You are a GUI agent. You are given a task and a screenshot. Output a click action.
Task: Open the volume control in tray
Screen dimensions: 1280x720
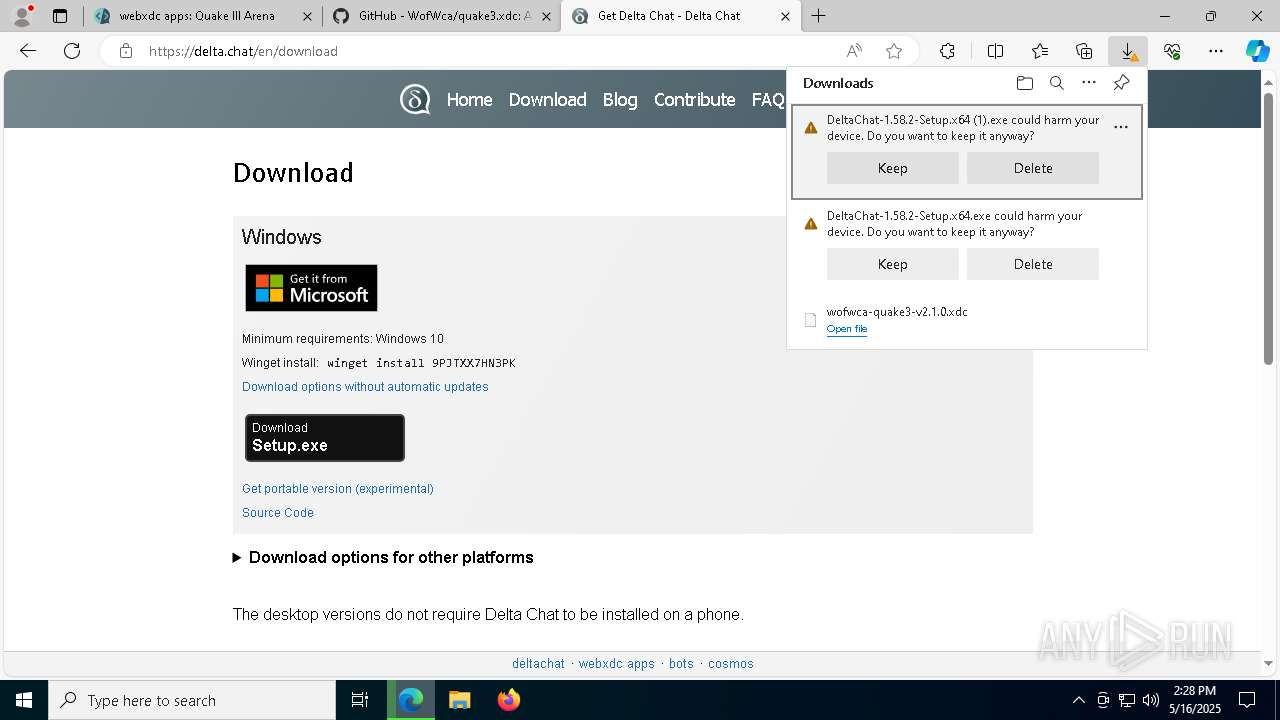(x=1150, y=700)
